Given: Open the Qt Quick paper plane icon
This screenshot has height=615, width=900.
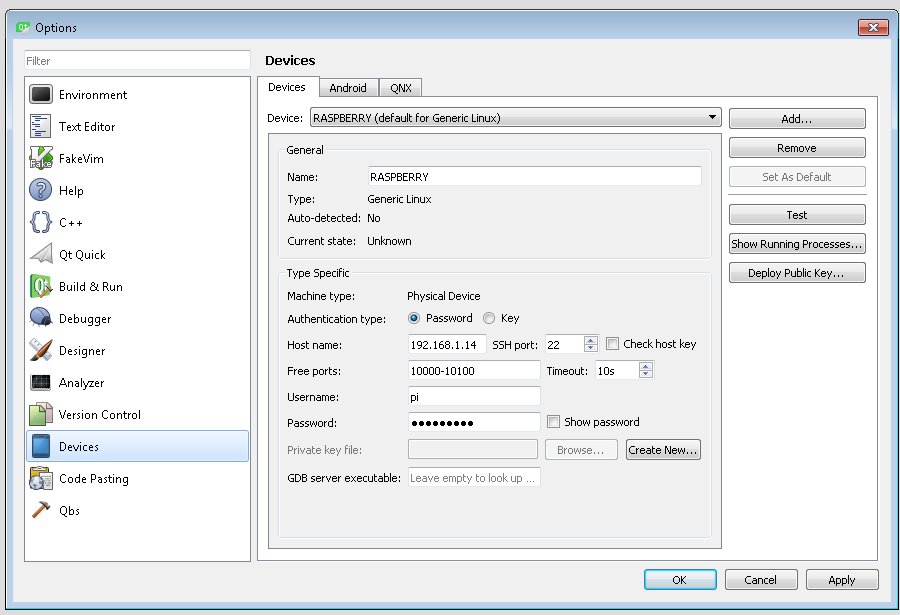Looking at the screenshot, I should click(x=41, y=254).
